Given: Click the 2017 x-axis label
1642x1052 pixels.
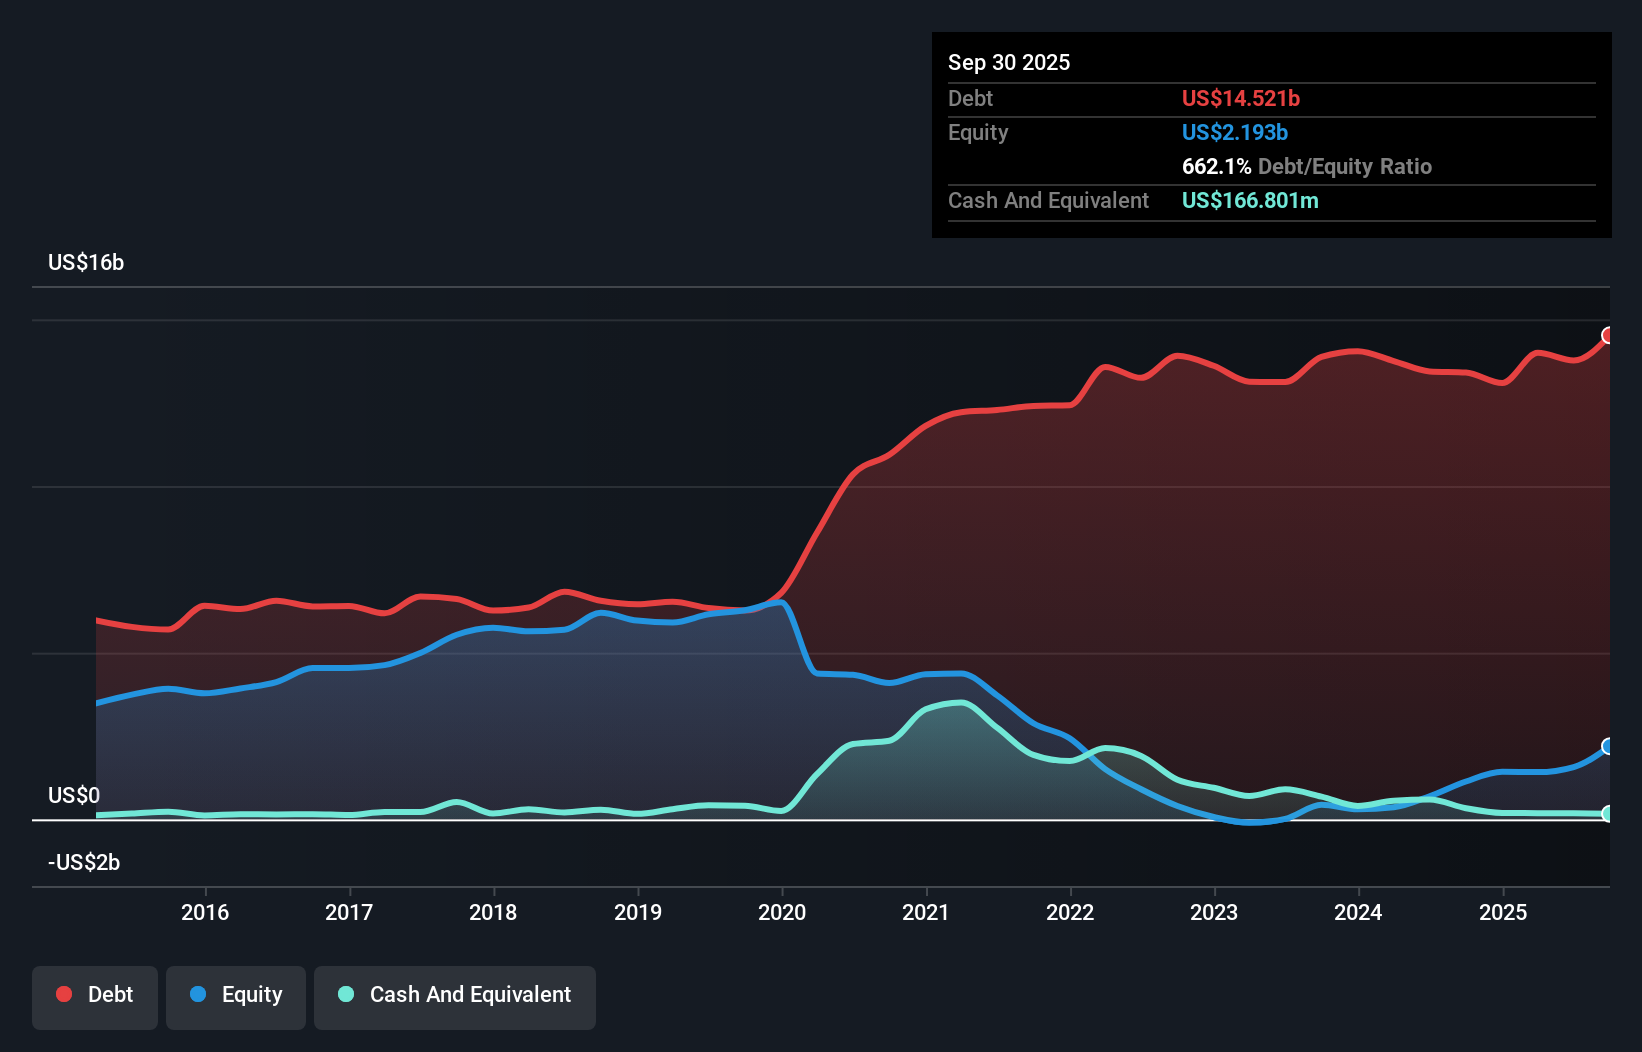Looking at the screenshot, I should 349,912.
